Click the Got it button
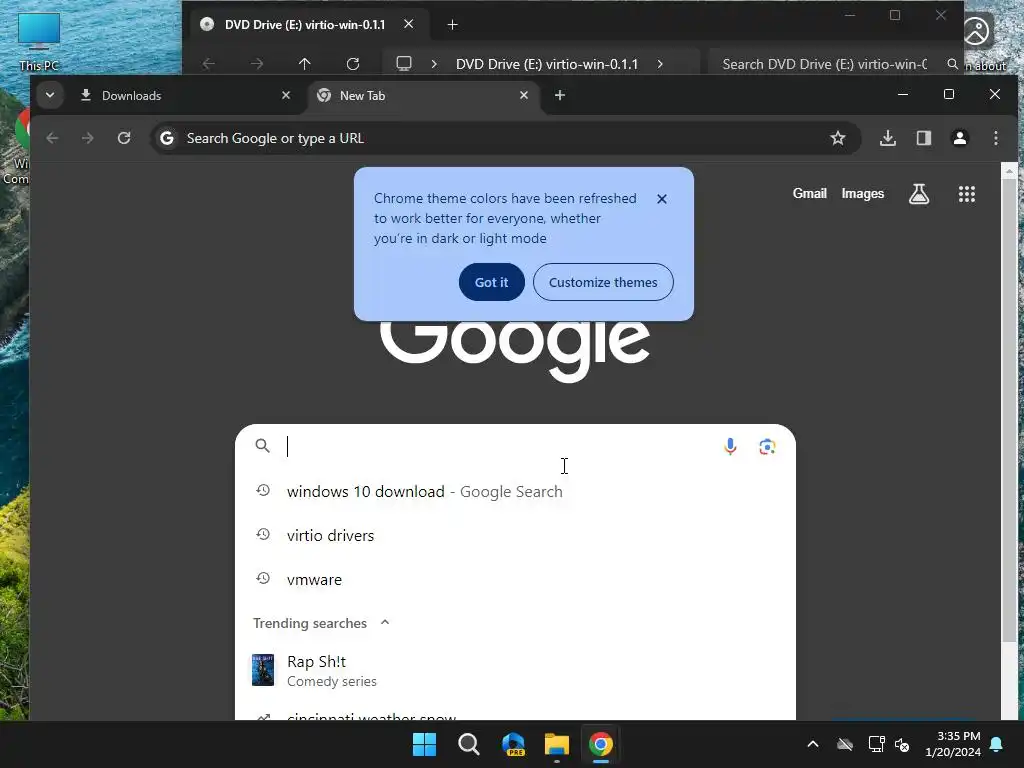Screen dimensions: 1024x768 (491, 282)
